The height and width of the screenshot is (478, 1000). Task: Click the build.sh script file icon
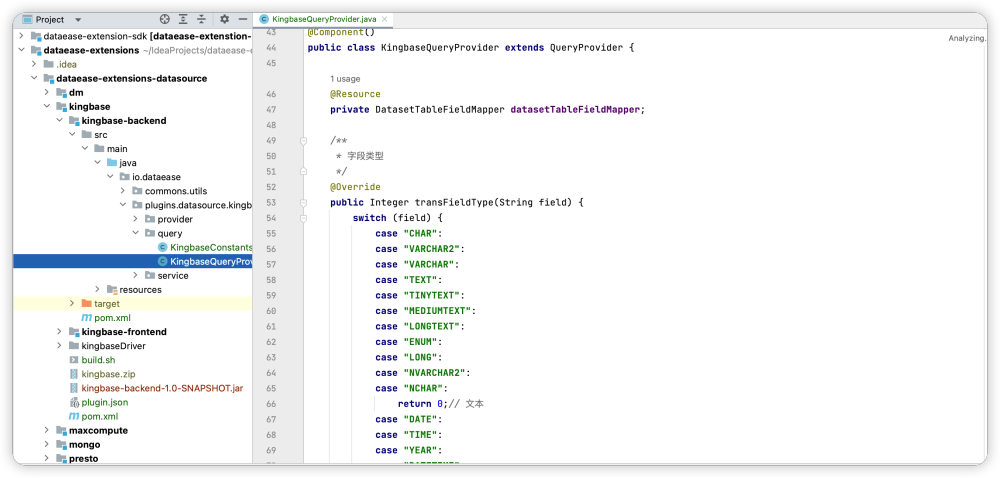(x=74, y=359)
